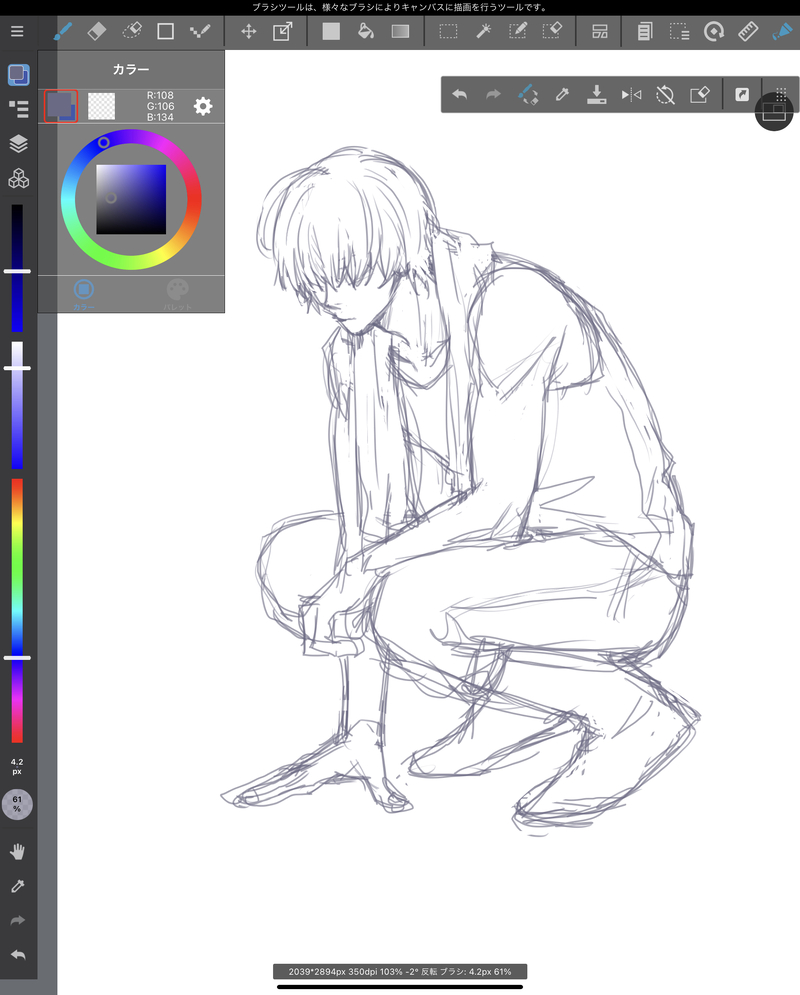Open the Layers panel icon
800x995 pixels.
point(18,144)
